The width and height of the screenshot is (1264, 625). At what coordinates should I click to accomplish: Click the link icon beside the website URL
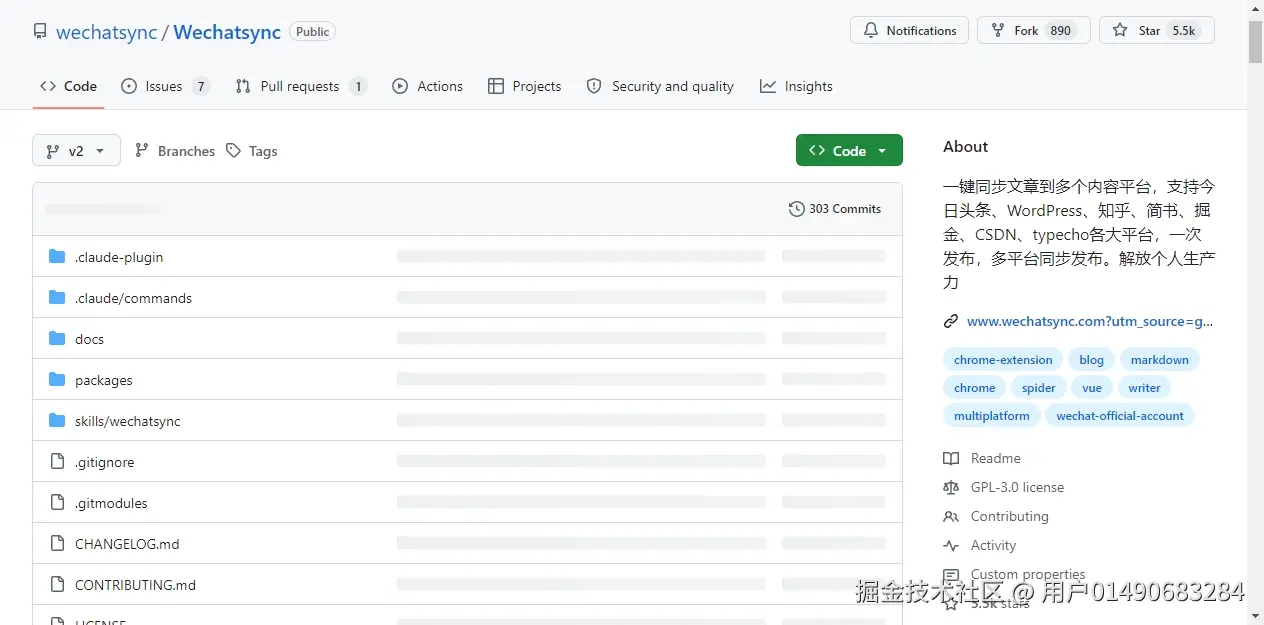point(951,321)
